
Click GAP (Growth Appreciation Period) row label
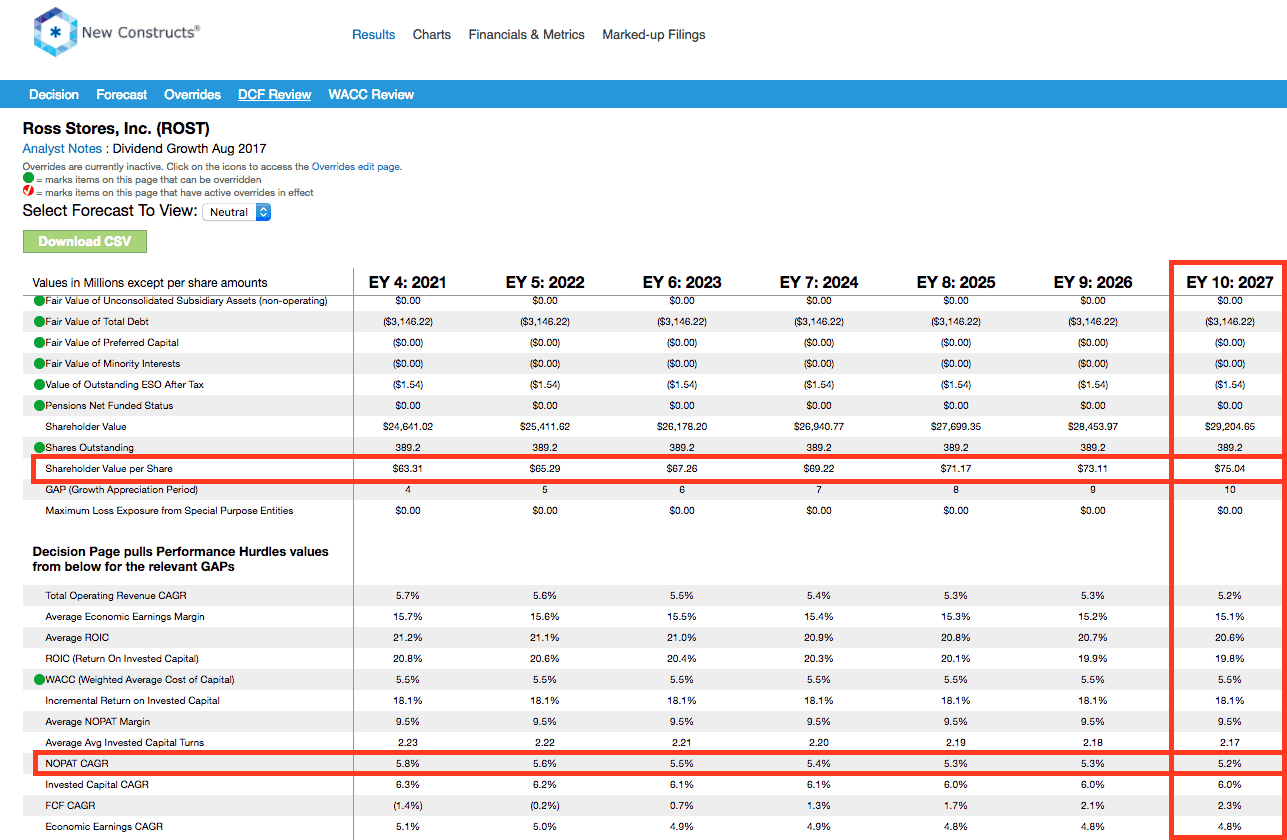tap(121, 490)
